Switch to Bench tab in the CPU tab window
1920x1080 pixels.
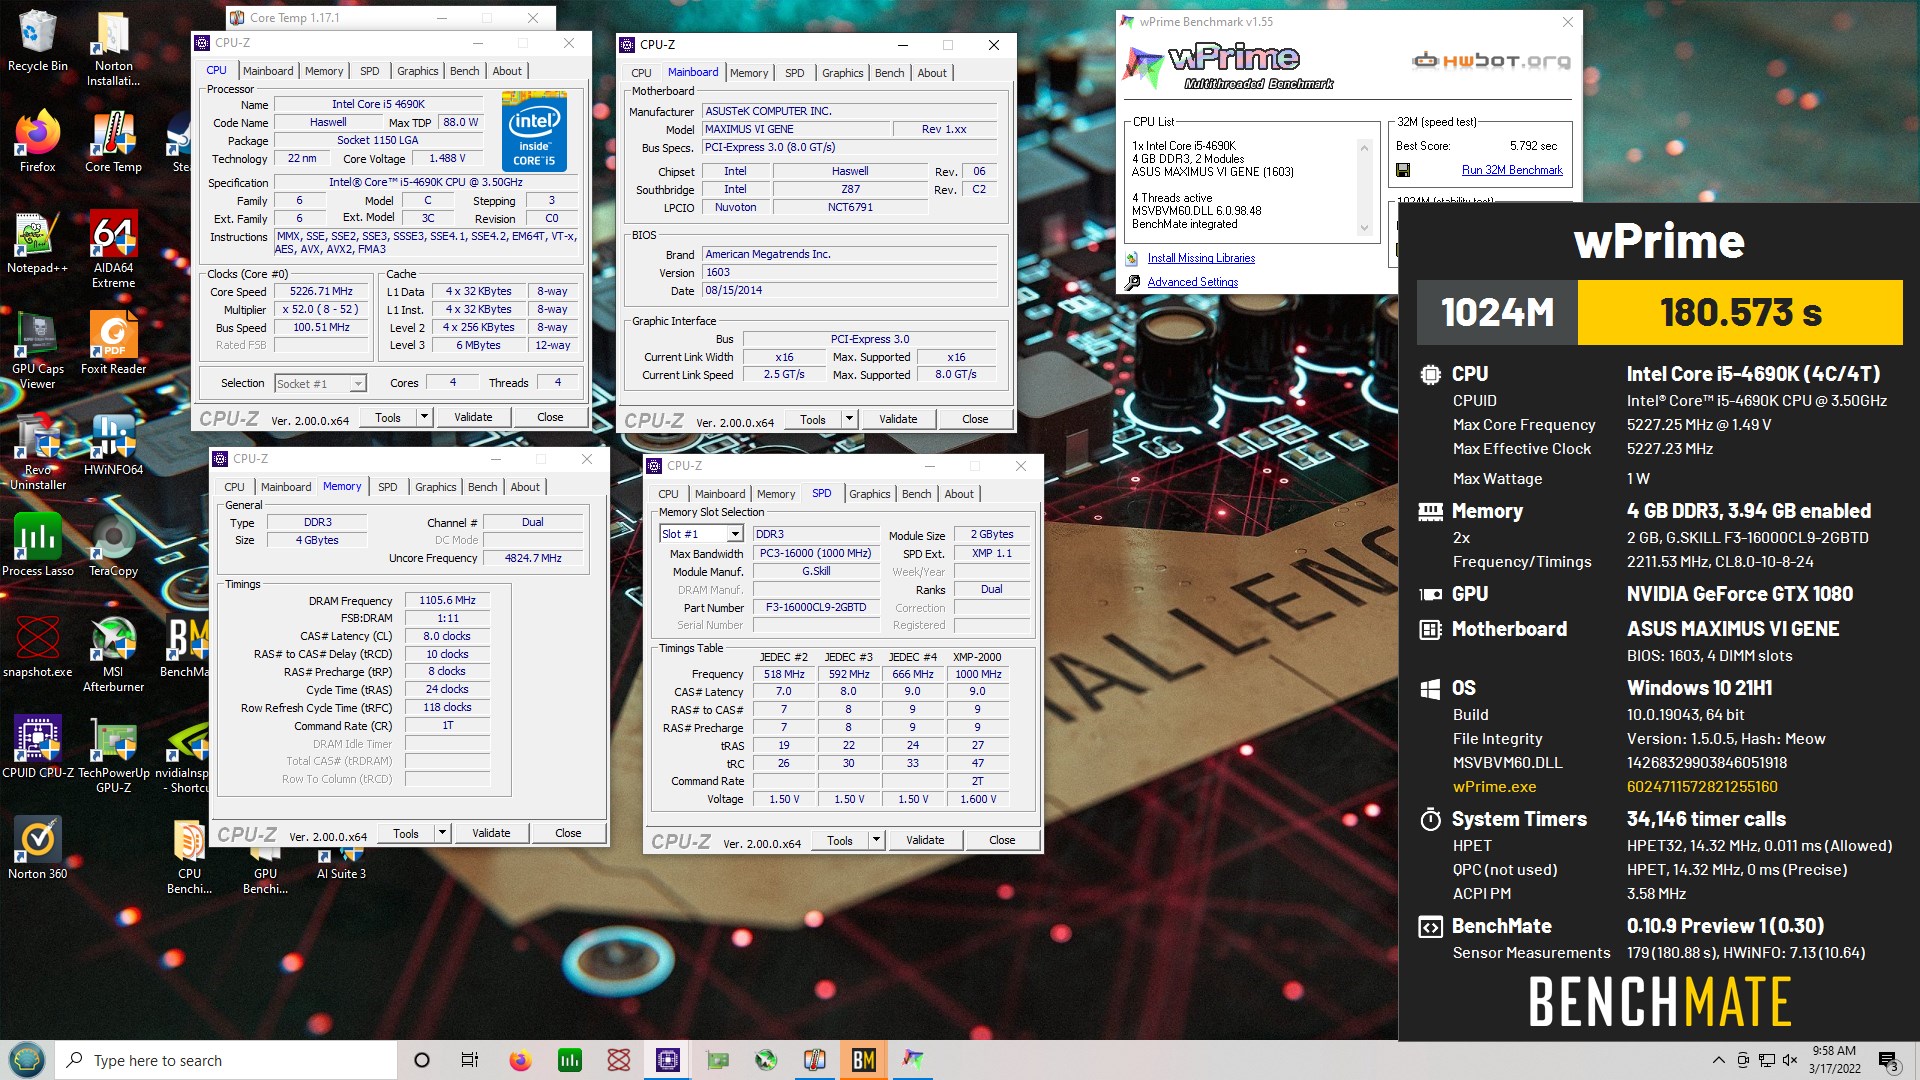tap(464, 71)
